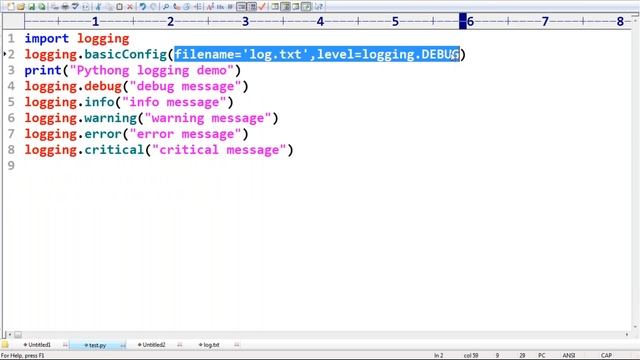The height and width of the screenshot is (360, 640).
Task: Click the Replace toolbar icon
Action: coord(176,7)
